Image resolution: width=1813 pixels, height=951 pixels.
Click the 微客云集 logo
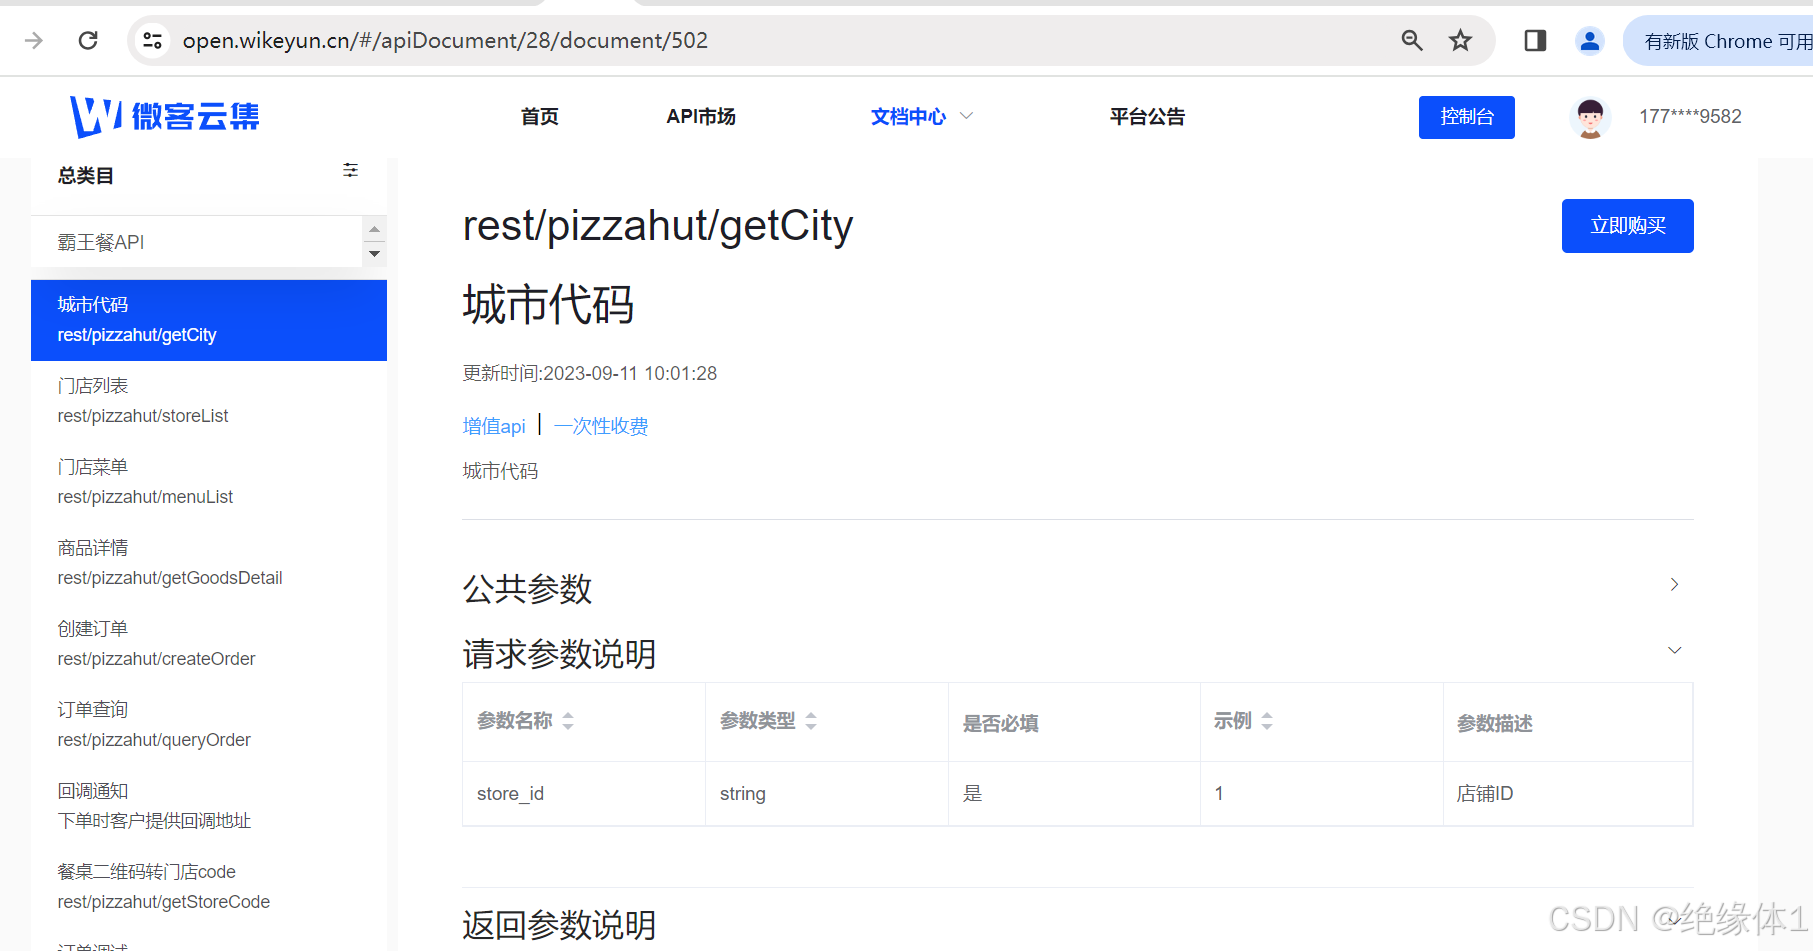pyautogui.click(x=165, y=117)
